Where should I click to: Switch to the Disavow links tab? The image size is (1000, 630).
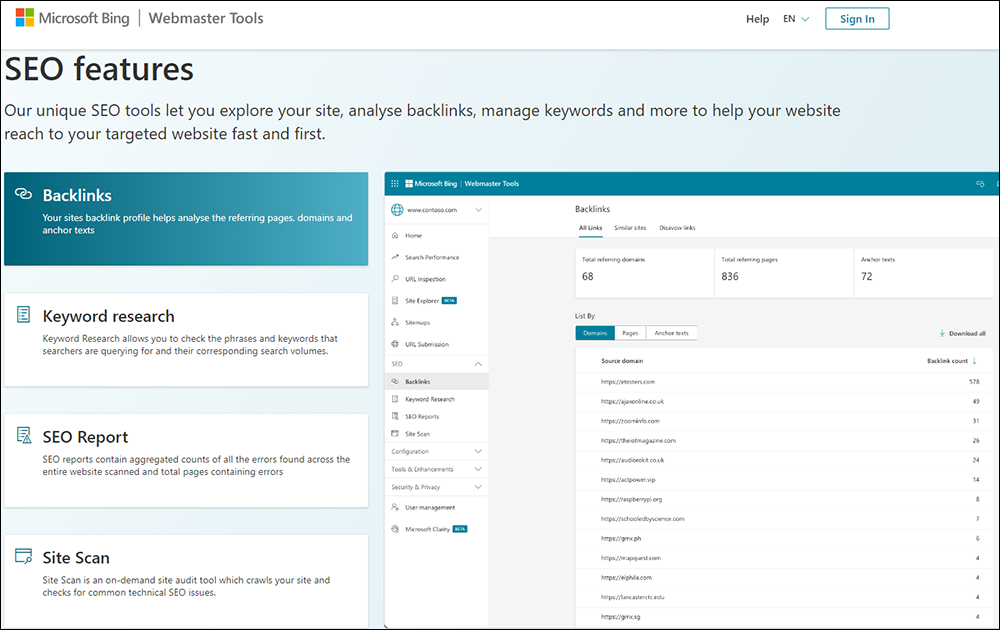[x=677, y=228]
